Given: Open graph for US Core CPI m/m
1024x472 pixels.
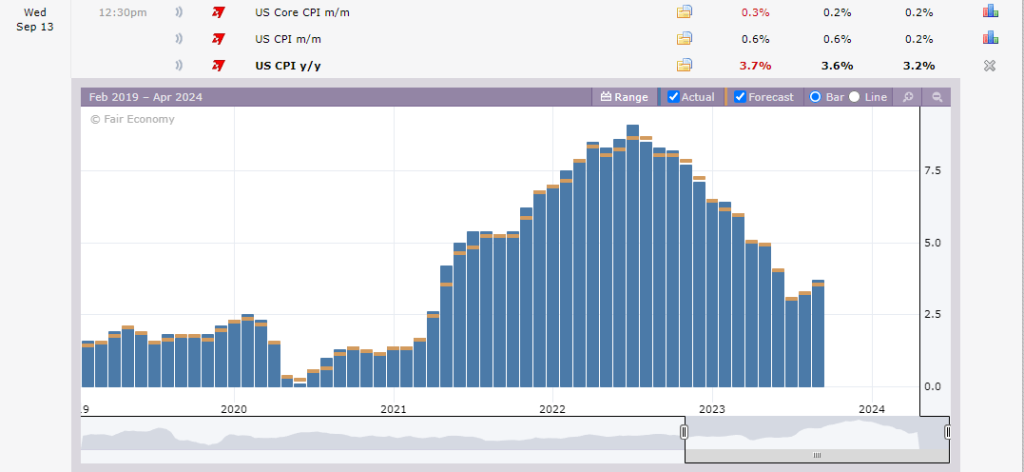Looking at the screenshot, I should pos(990,11).
